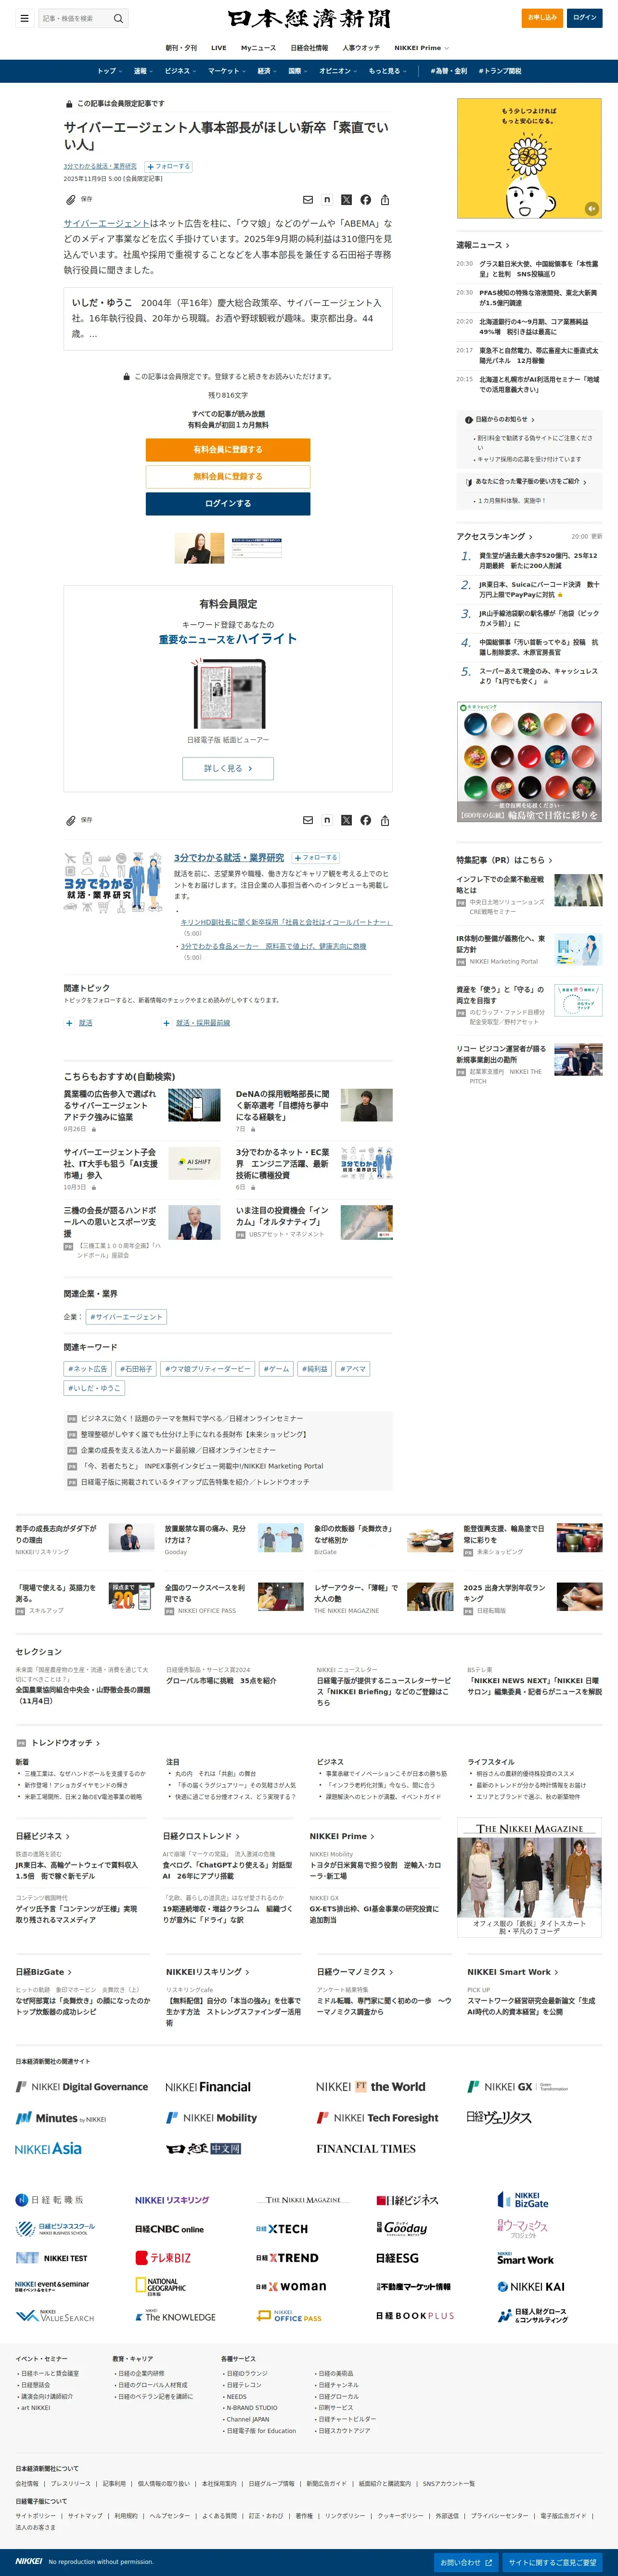Open the 日経ヴェリタス logo link
The image size is (618, 2576).
[499, 2117]
